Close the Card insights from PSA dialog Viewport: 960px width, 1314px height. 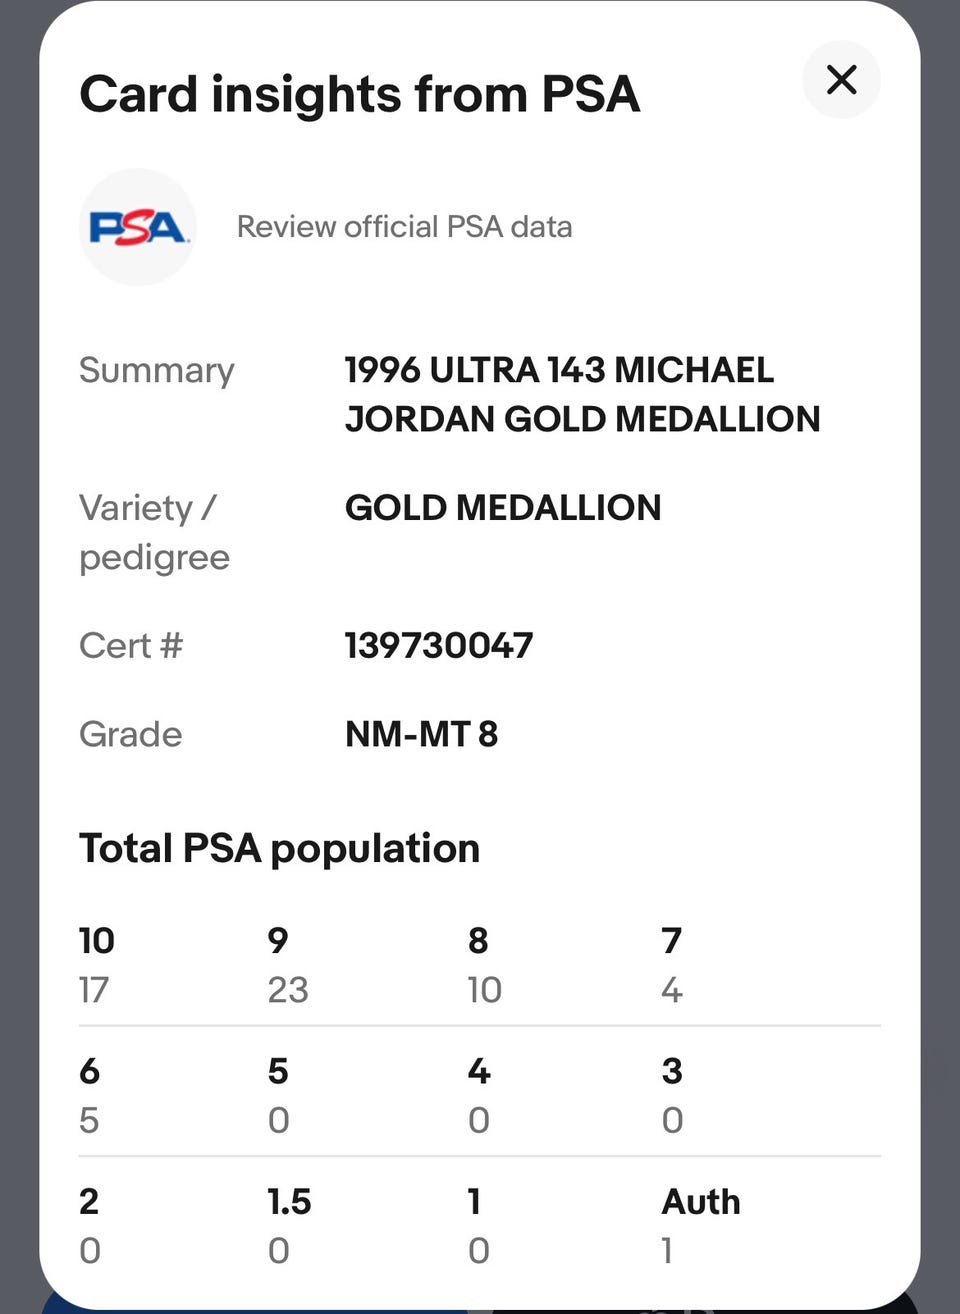841,80
